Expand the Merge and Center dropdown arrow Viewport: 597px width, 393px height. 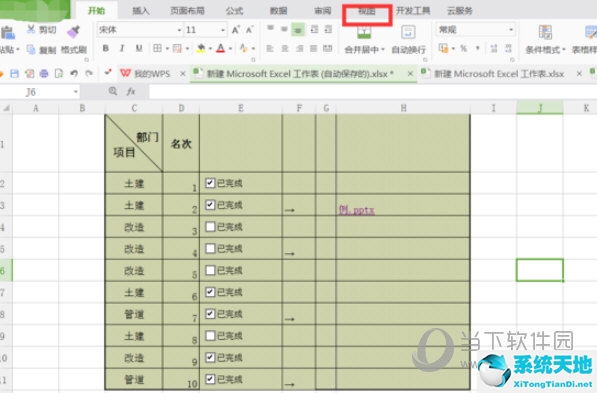[x=383, y=50]
